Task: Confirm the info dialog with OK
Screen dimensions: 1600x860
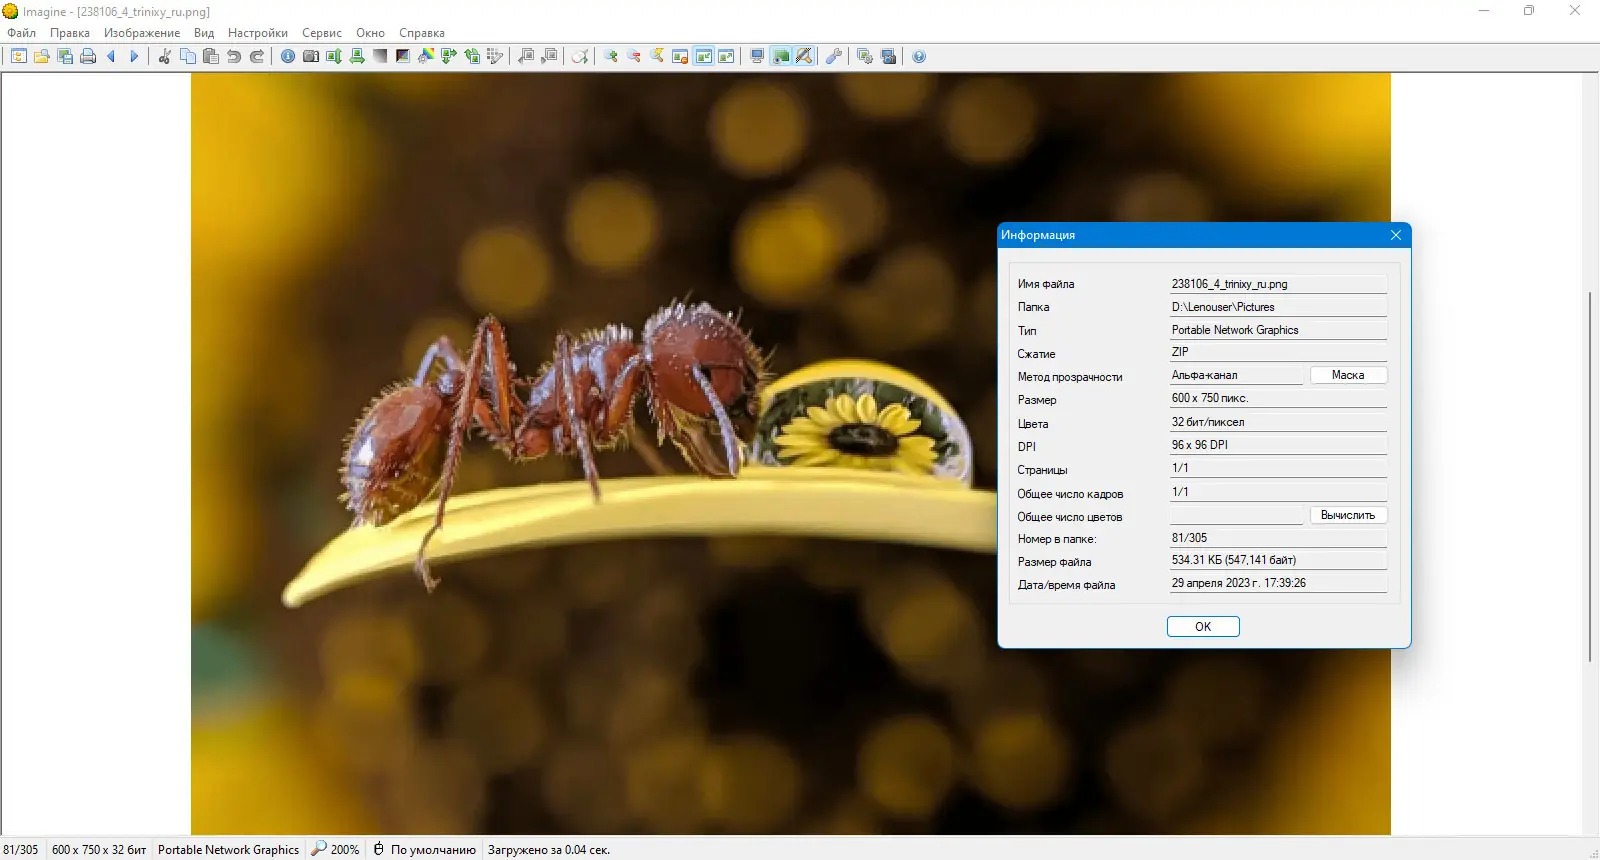Action: coord(1203,627)
